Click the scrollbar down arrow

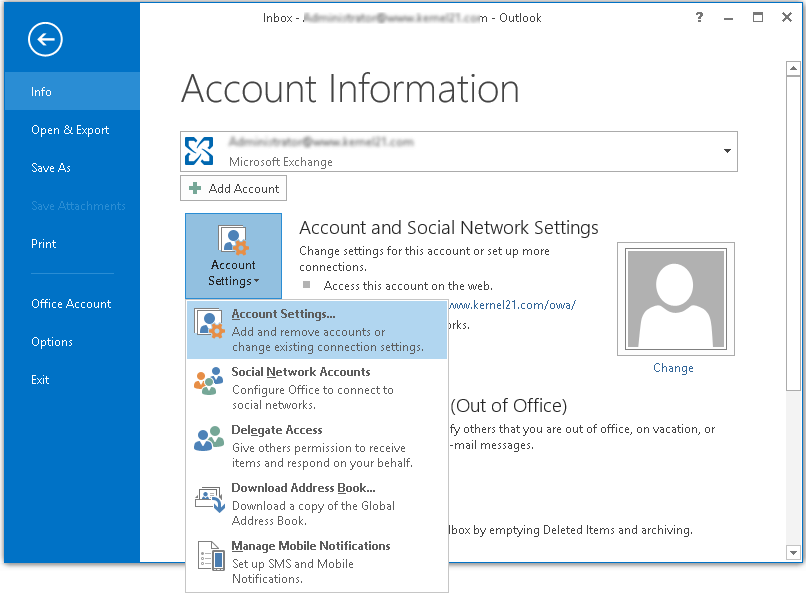coord(793,553)
